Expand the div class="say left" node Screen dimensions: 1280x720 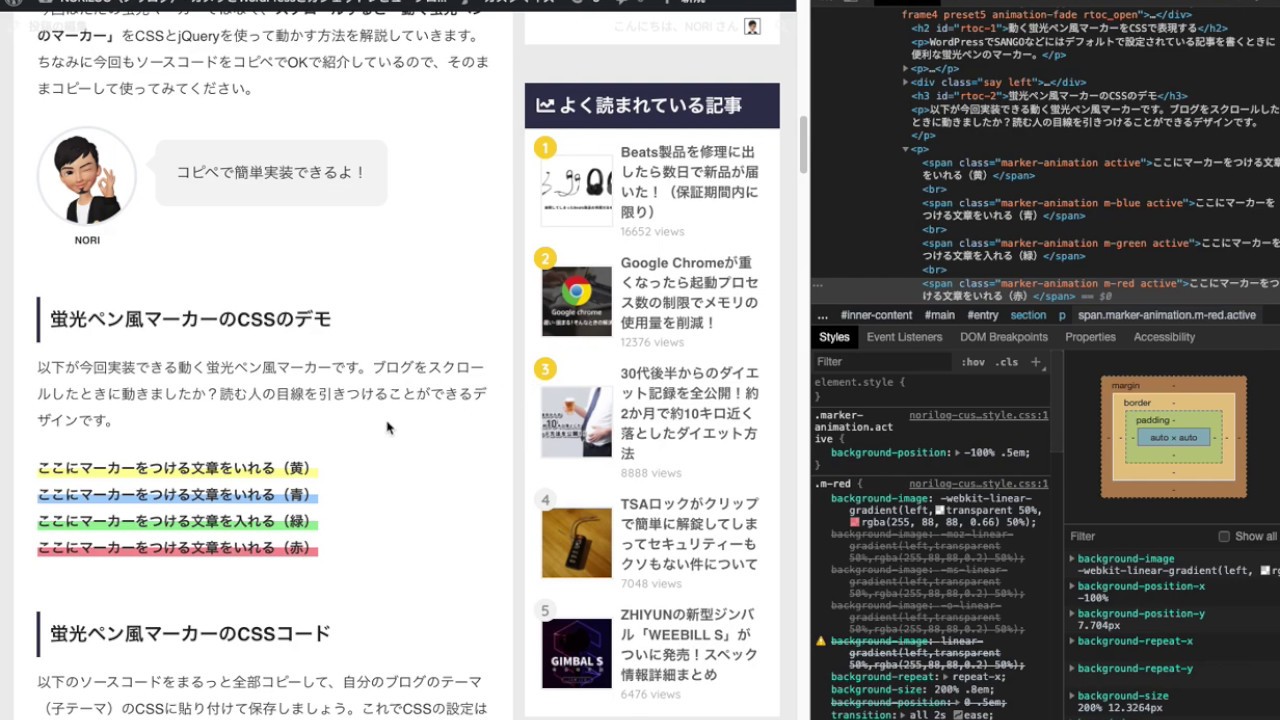pos(906,82)
